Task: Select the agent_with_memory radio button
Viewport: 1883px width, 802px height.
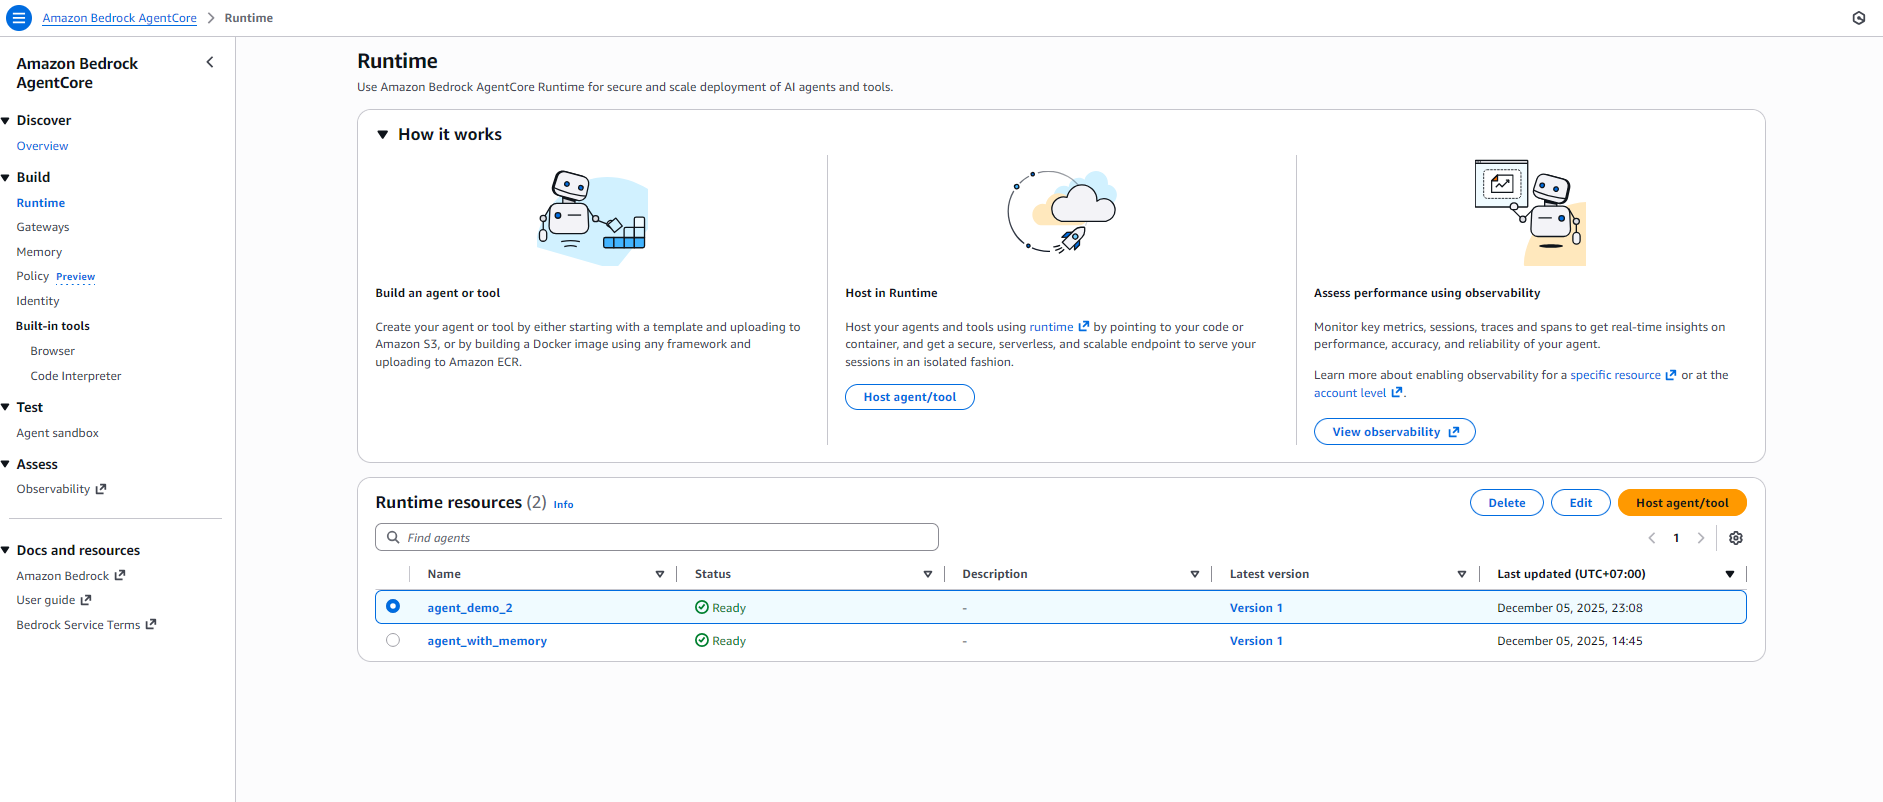Action: coord(393,641)
